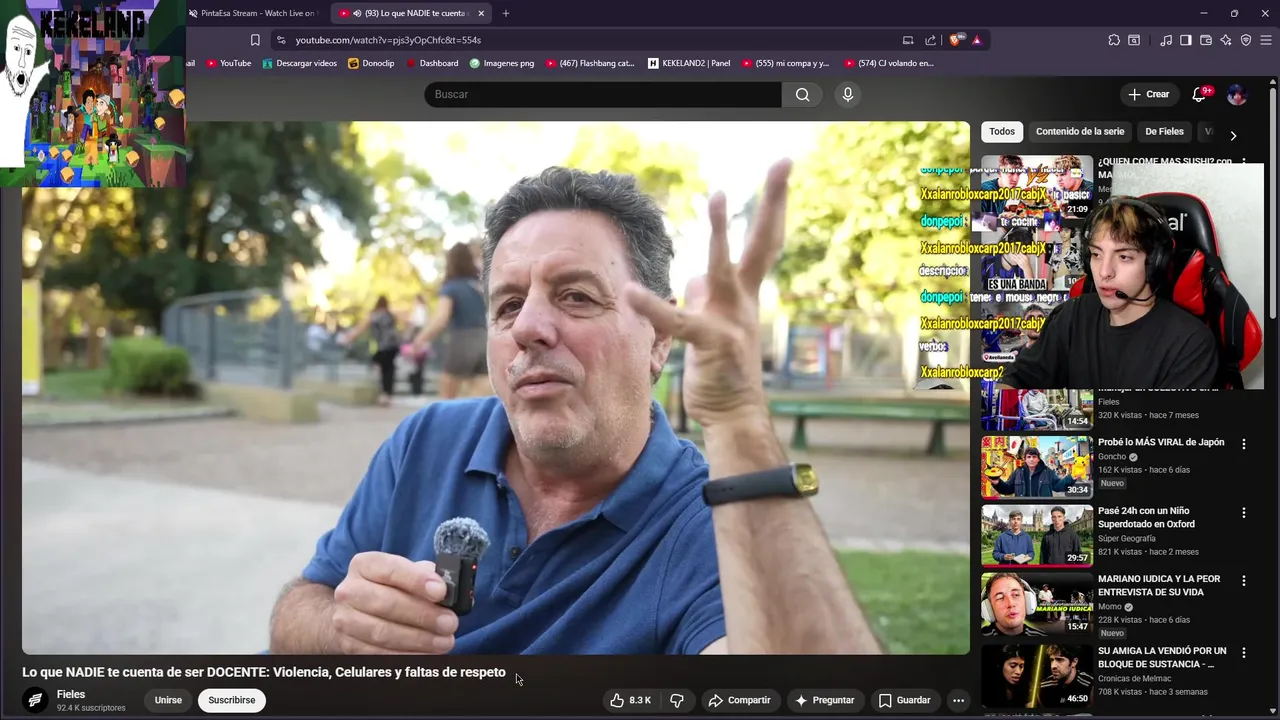1280x720 pixels.
Task: Click the search magnifier button
Action: tap(802, 94)
